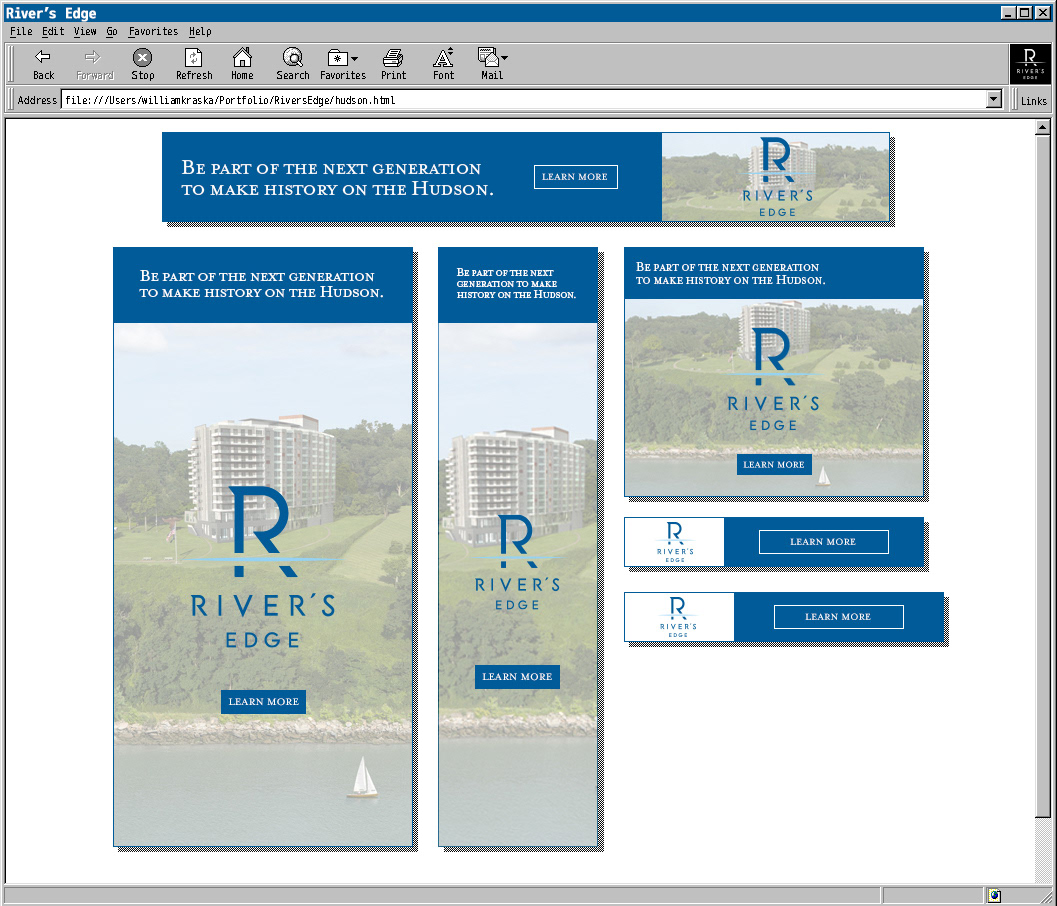Click the logo in the lower small banner
Viewport: 1057px width, 906px height.
(678, 617)
